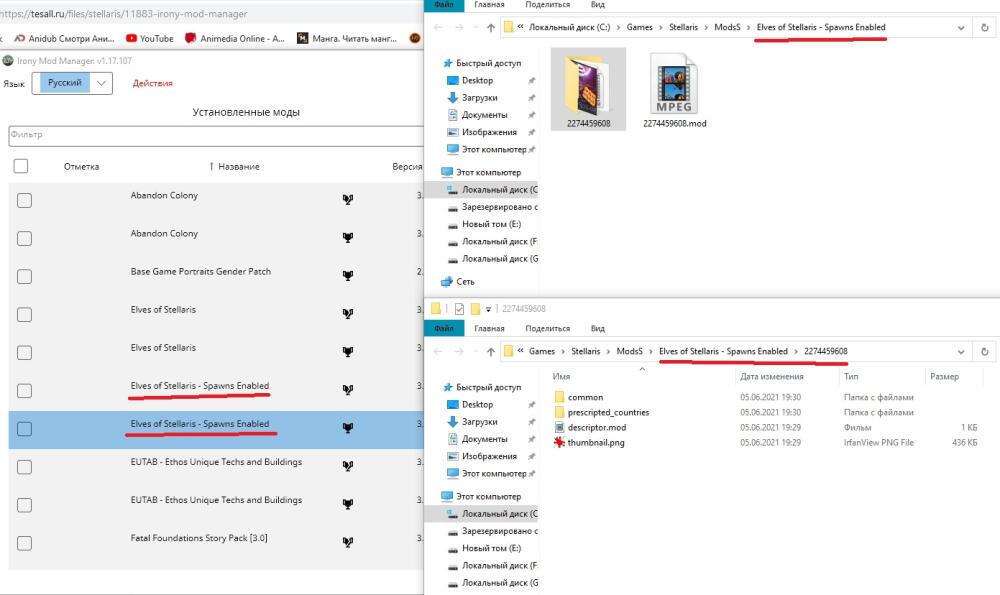
Task: Check Base Game Portraits Gender Patch mod
Action: 24,276
